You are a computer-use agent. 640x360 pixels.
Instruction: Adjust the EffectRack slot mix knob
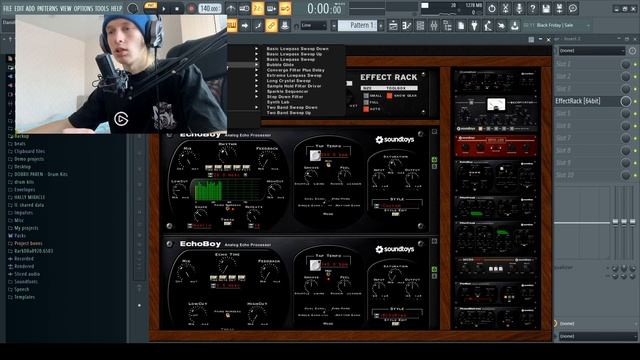[x=625, y=101]
